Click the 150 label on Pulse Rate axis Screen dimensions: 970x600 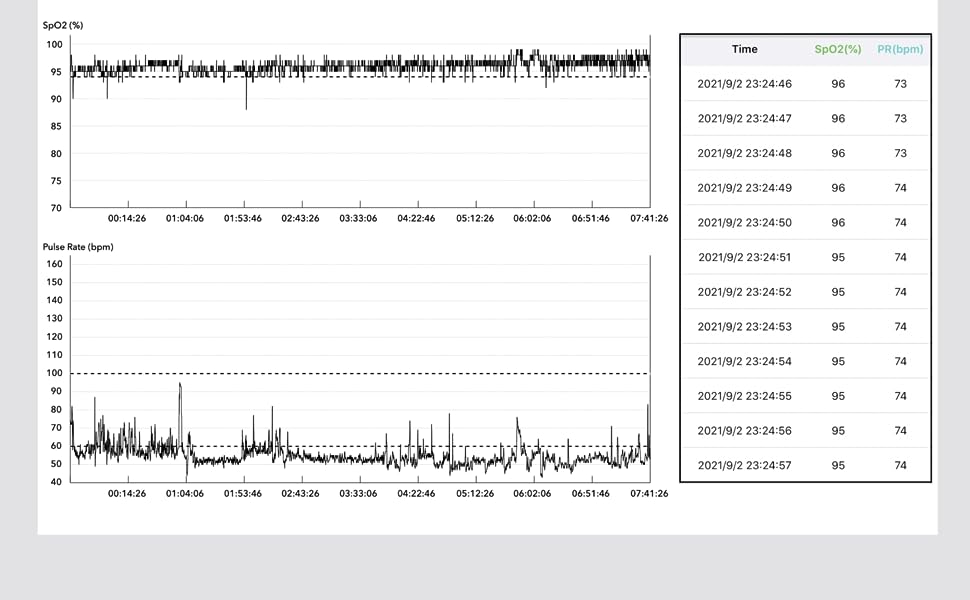[54, 281]
